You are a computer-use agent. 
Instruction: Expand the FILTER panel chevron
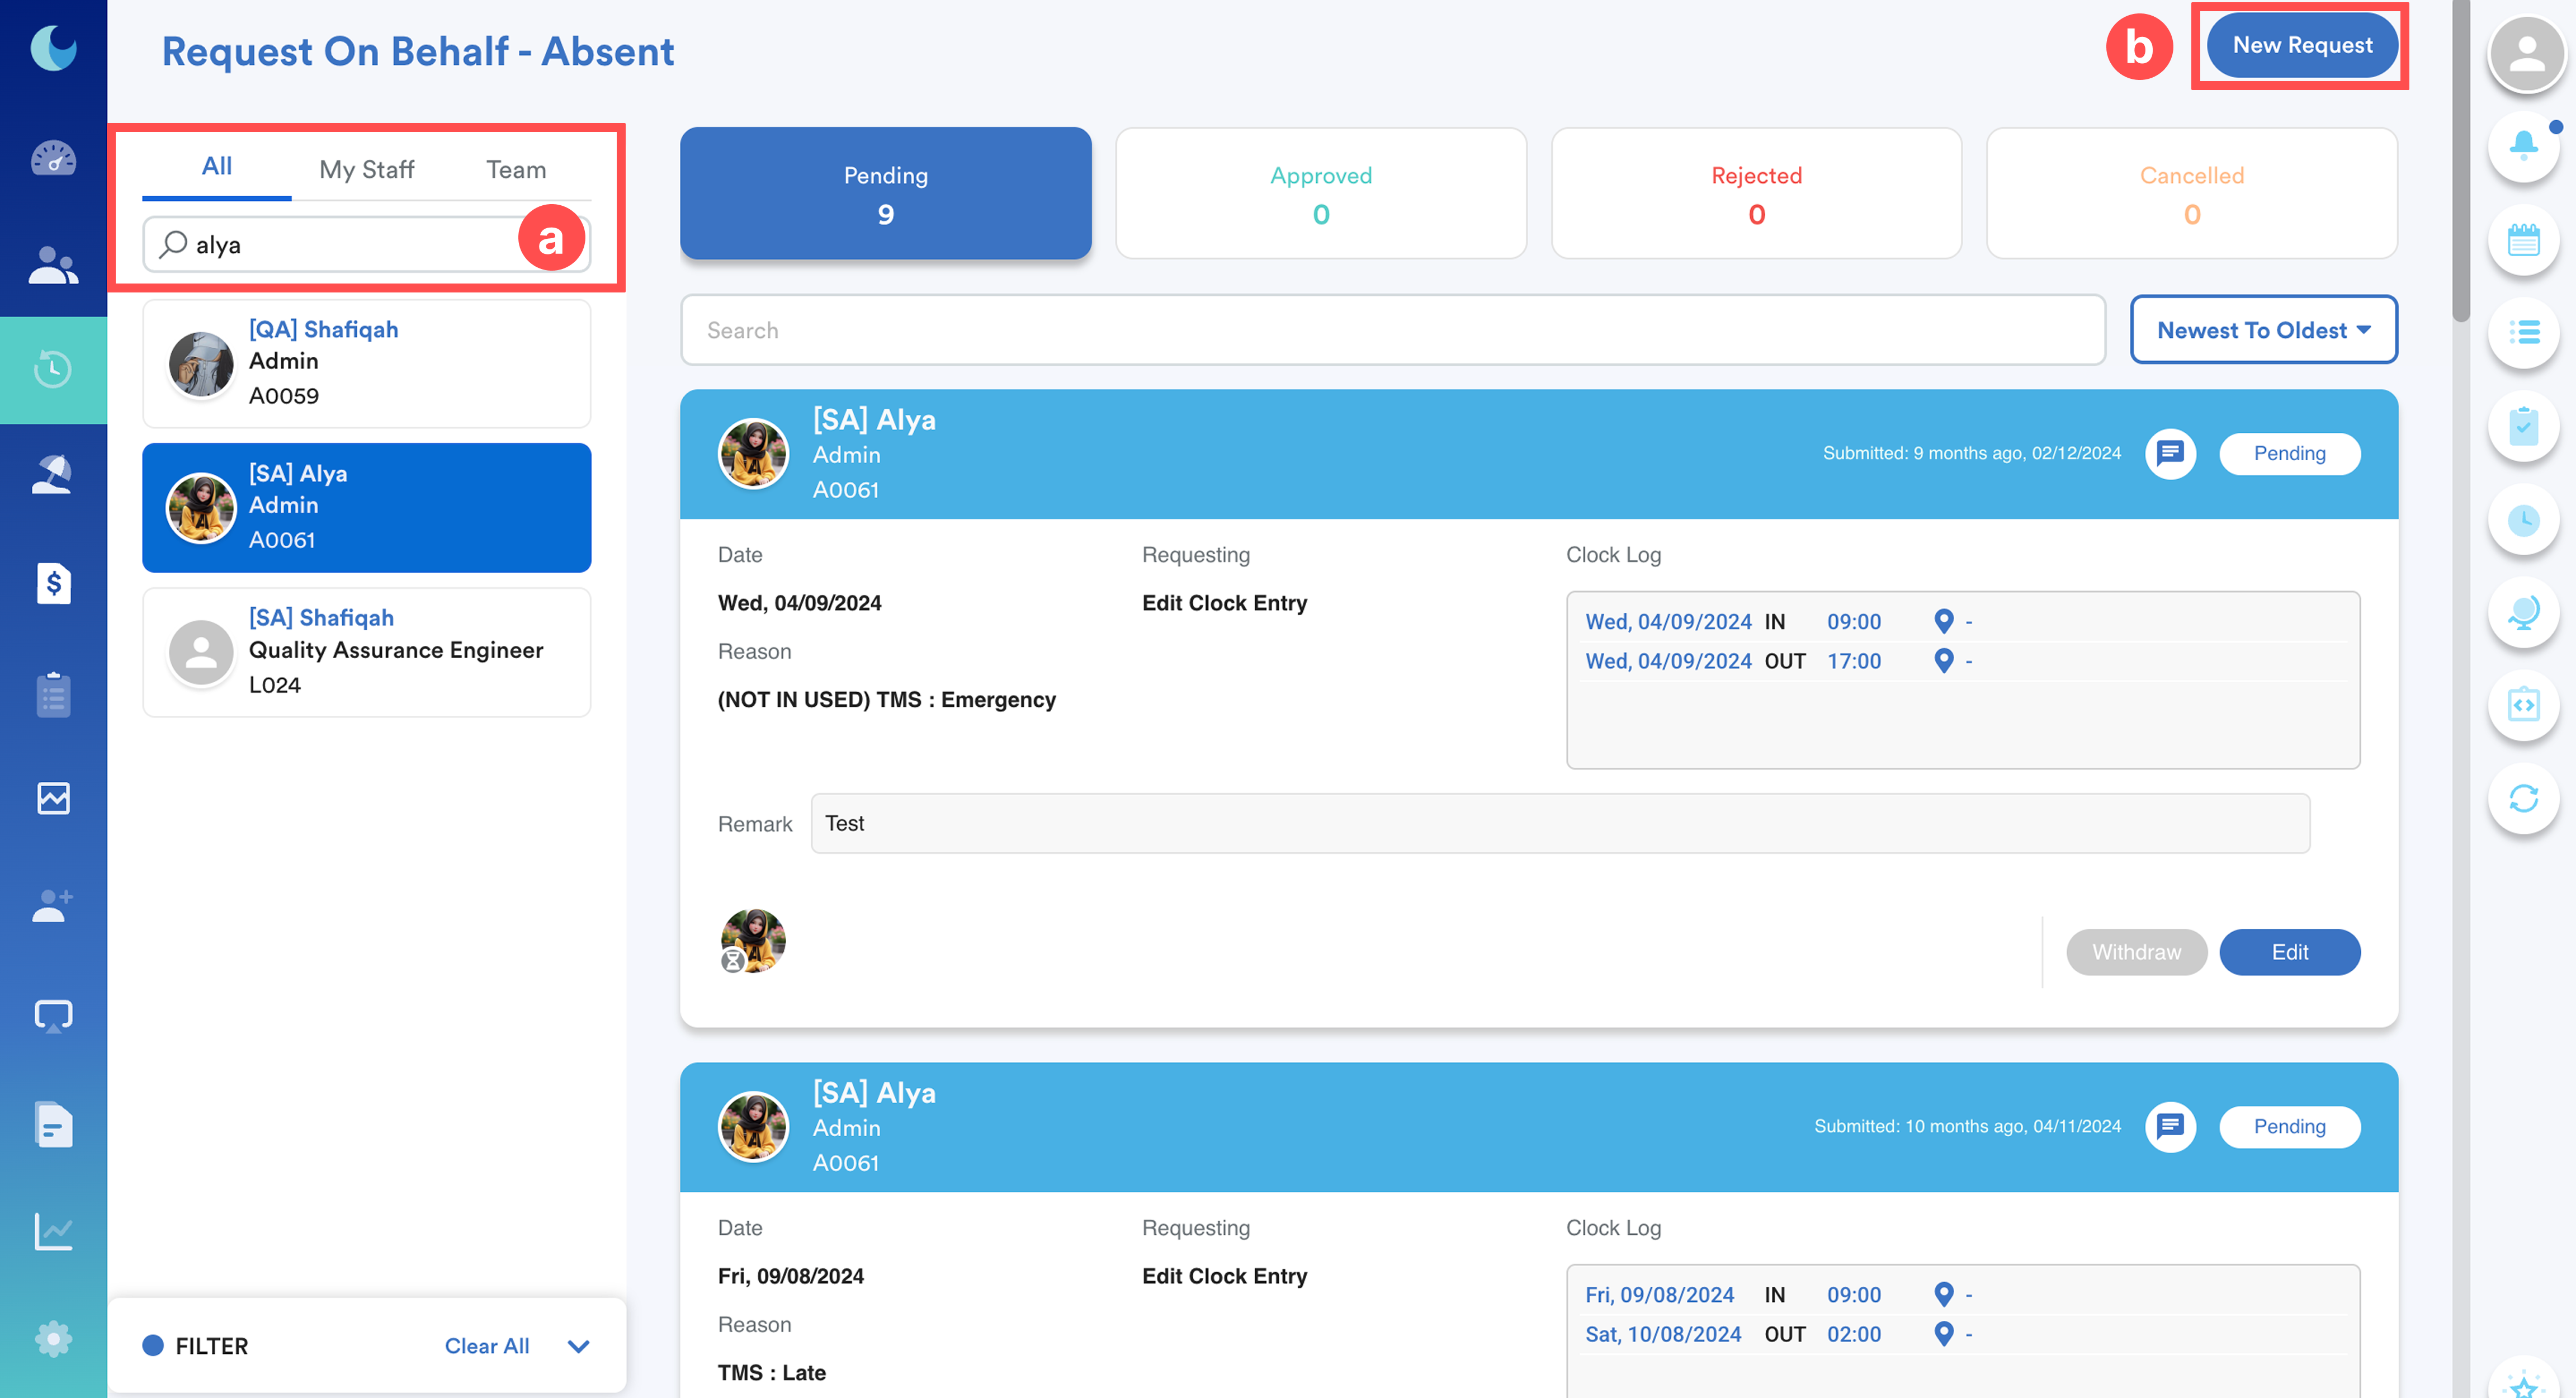click(x=578, y=1346)
